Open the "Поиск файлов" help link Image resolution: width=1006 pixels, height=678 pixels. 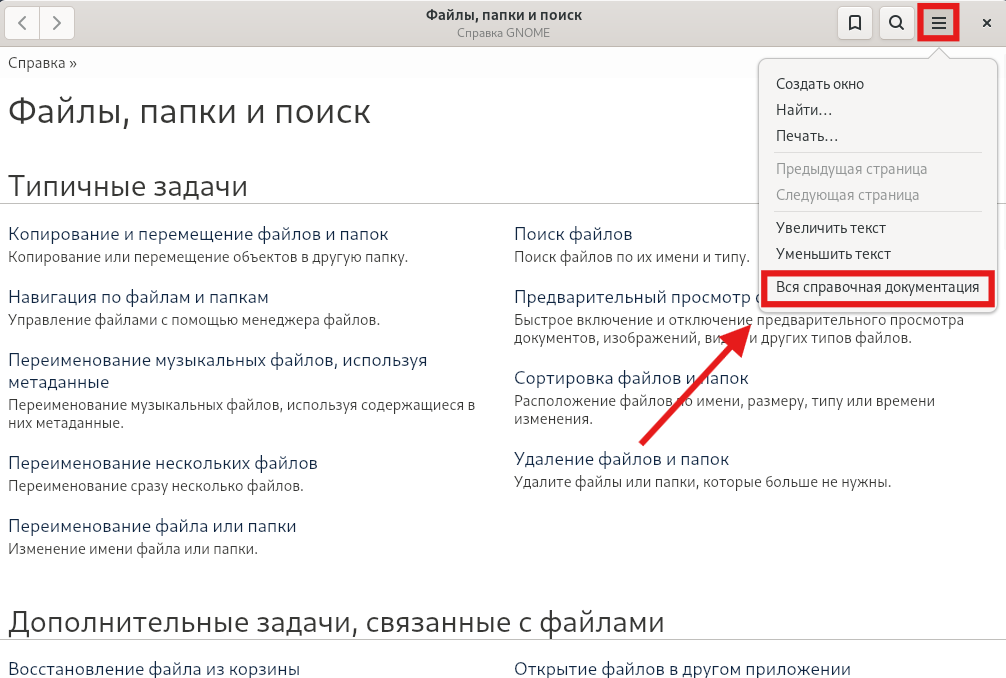click(573, 234)
